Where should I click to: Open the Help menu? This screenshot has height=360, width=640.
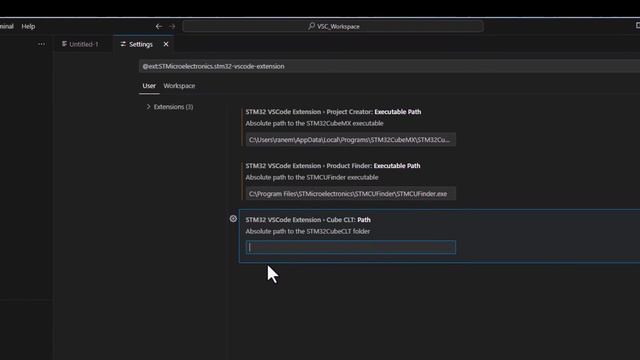[28, 27]
